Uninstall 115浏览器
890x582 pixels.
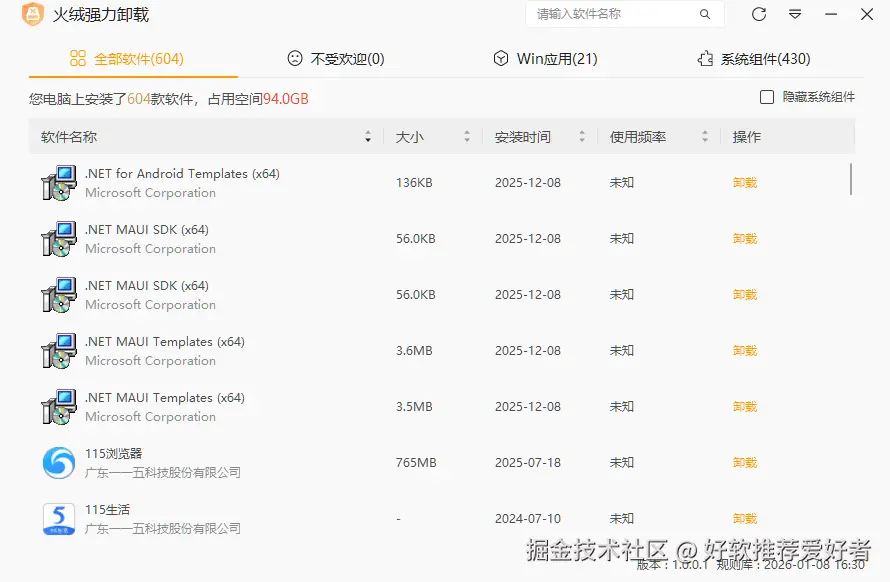745,463
